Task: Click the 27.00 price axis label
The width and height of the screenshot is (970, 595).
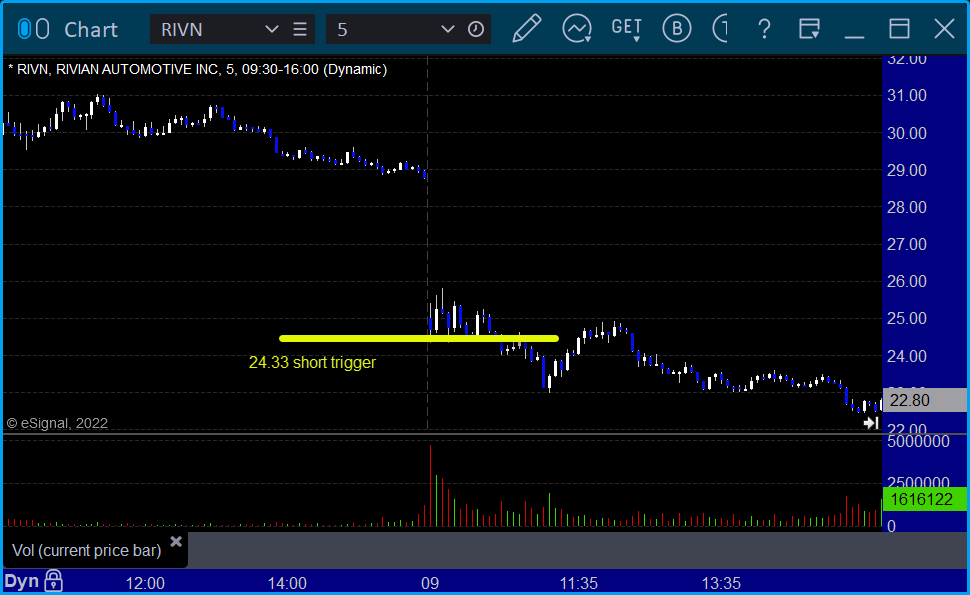Action: tap(907, 244)
